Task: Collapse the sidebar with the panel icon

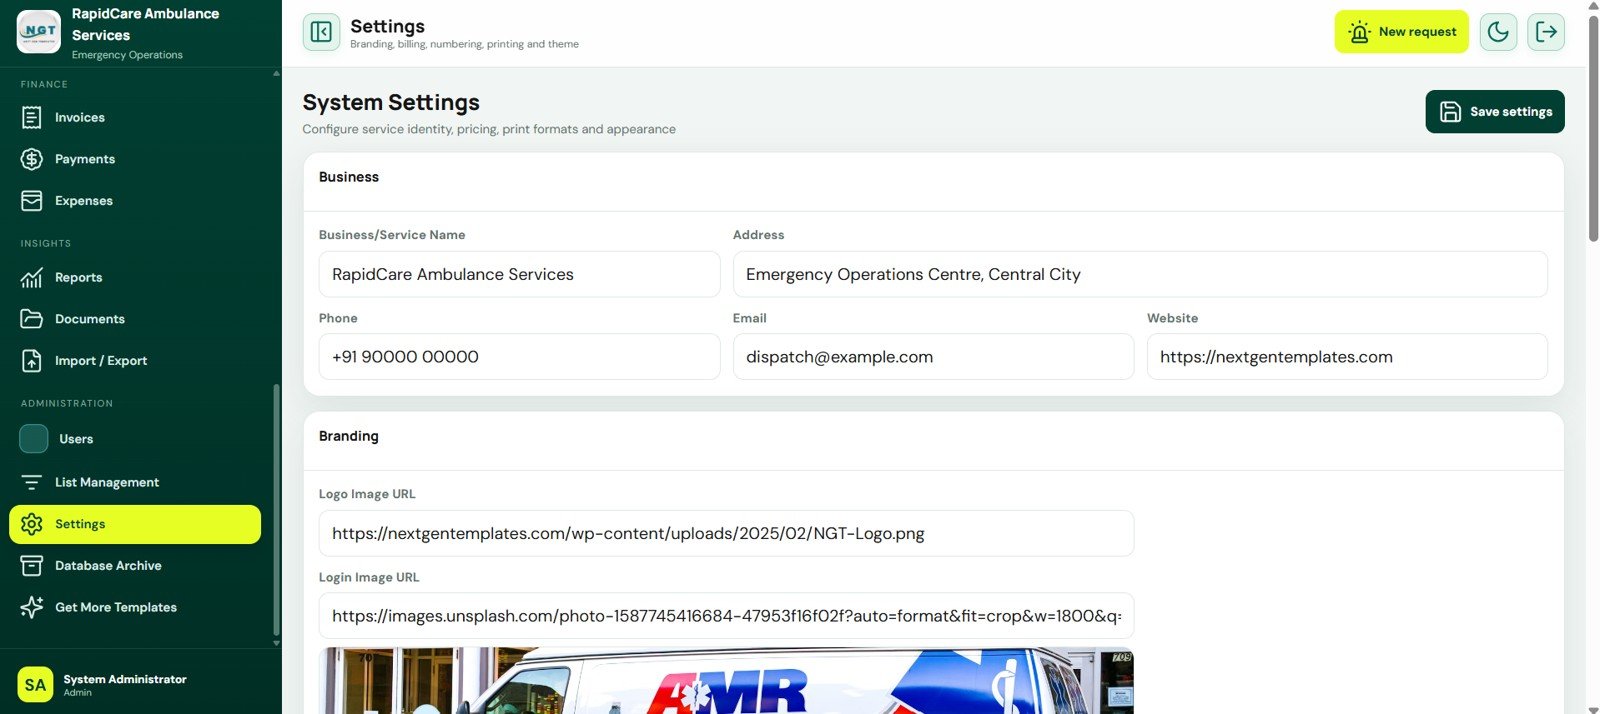Action: point(321,32)
